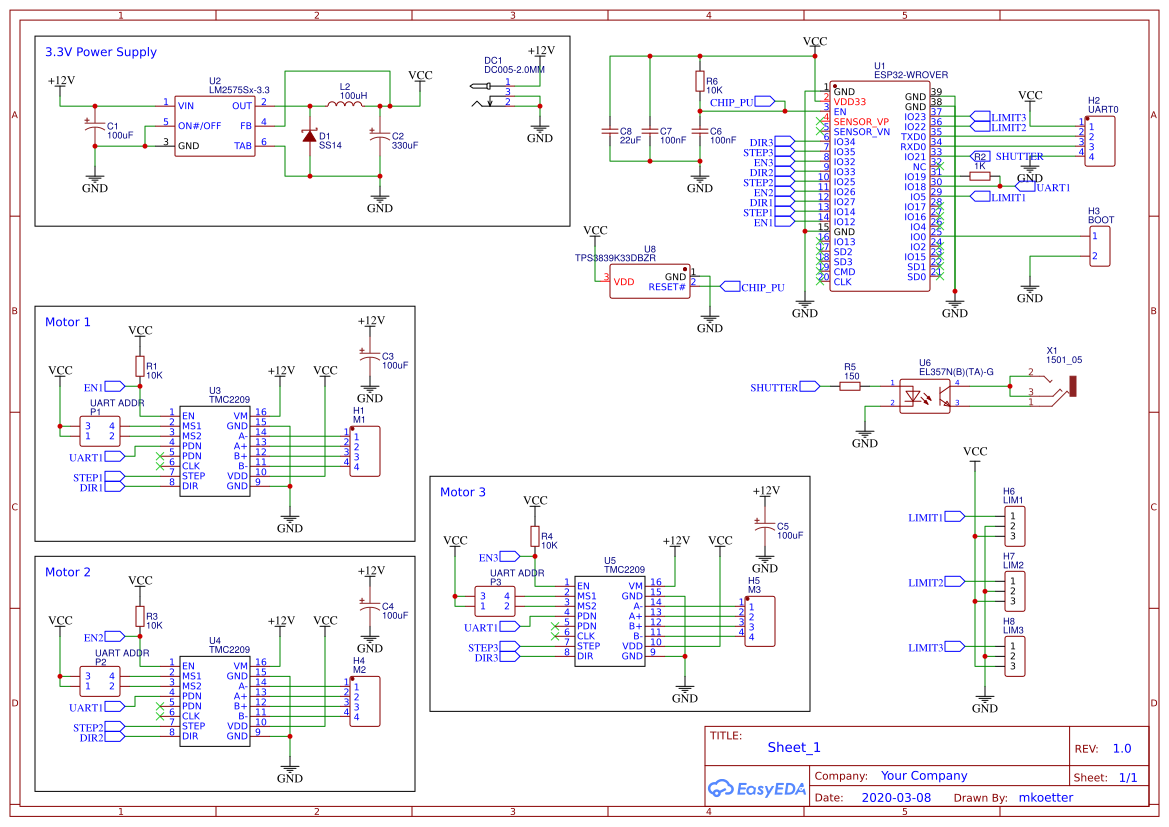Select the H6 LIM1 connector

pyautogui.click(x=1013, y=526)
